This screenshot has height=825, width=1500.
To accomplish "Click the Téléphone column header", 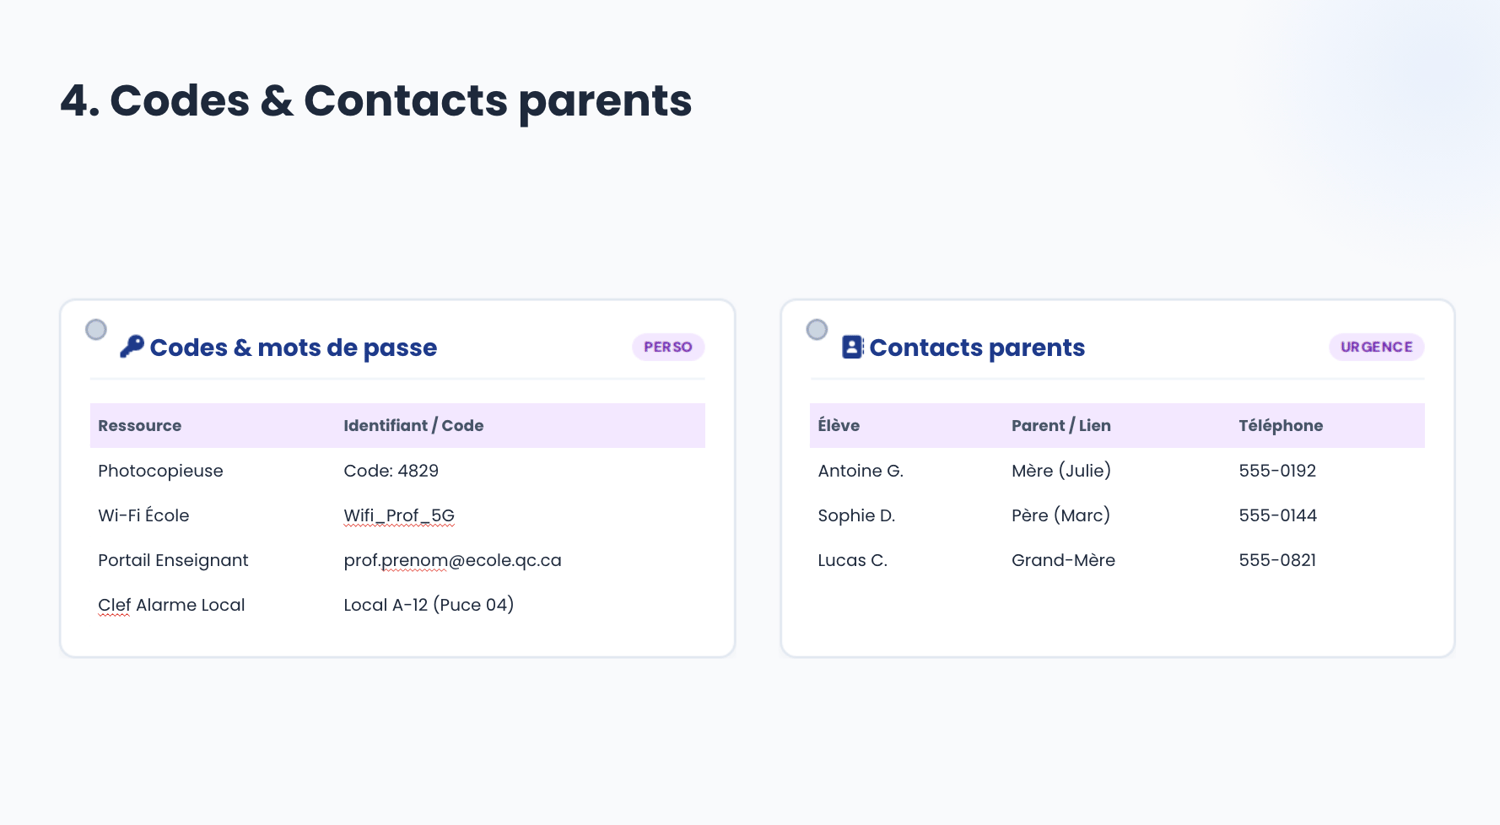I will click(x=1280, y=426).
